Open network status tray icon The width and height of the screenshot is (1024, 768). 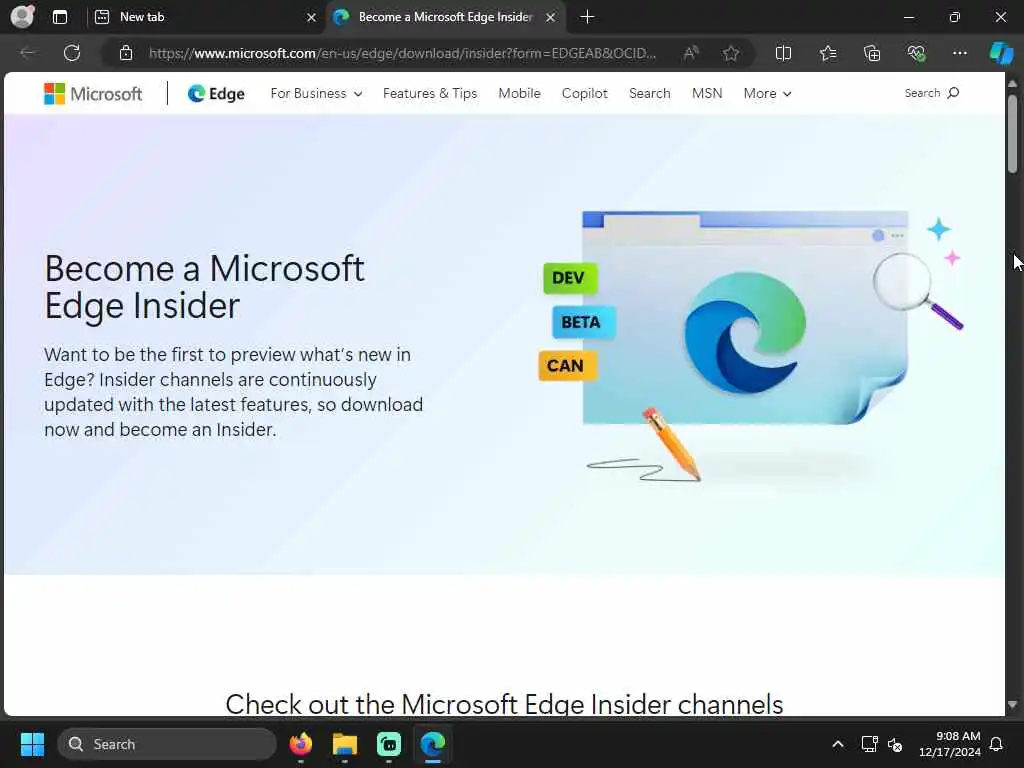tap(869, 744)
